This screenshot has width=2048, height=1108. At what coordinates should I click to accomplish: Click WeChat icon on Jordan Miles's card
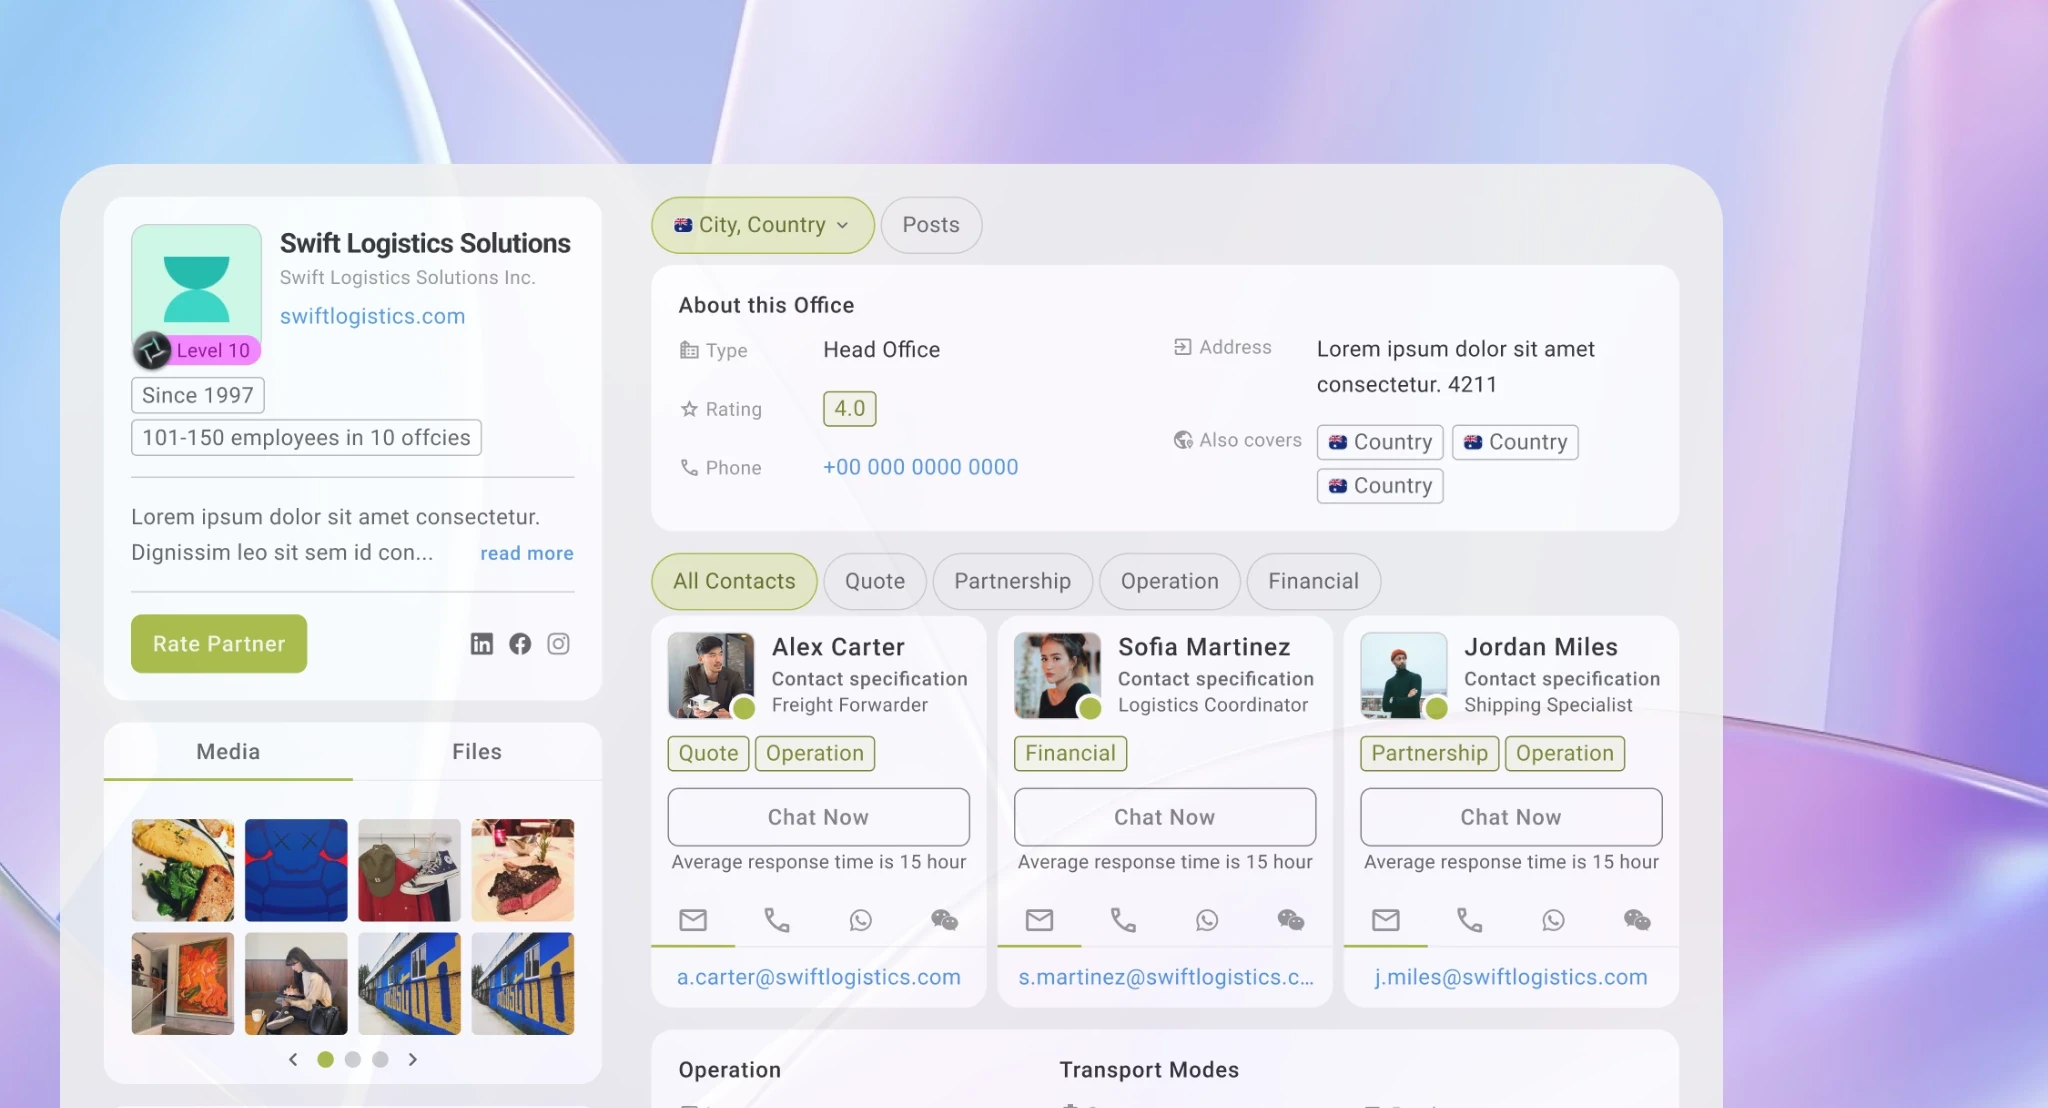[x=1637, y=920]
